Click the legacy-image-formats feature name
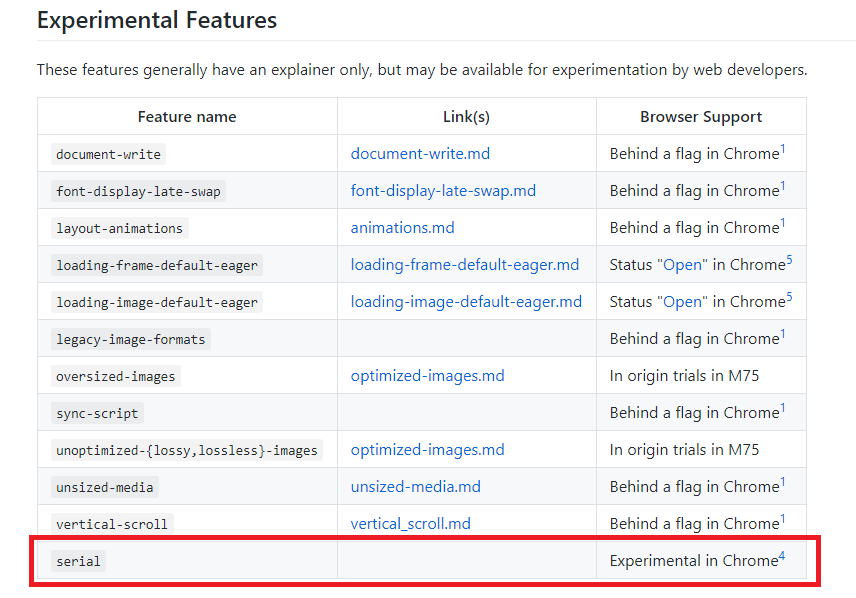Screen dimensions: 856x598 tap(130, 339)
